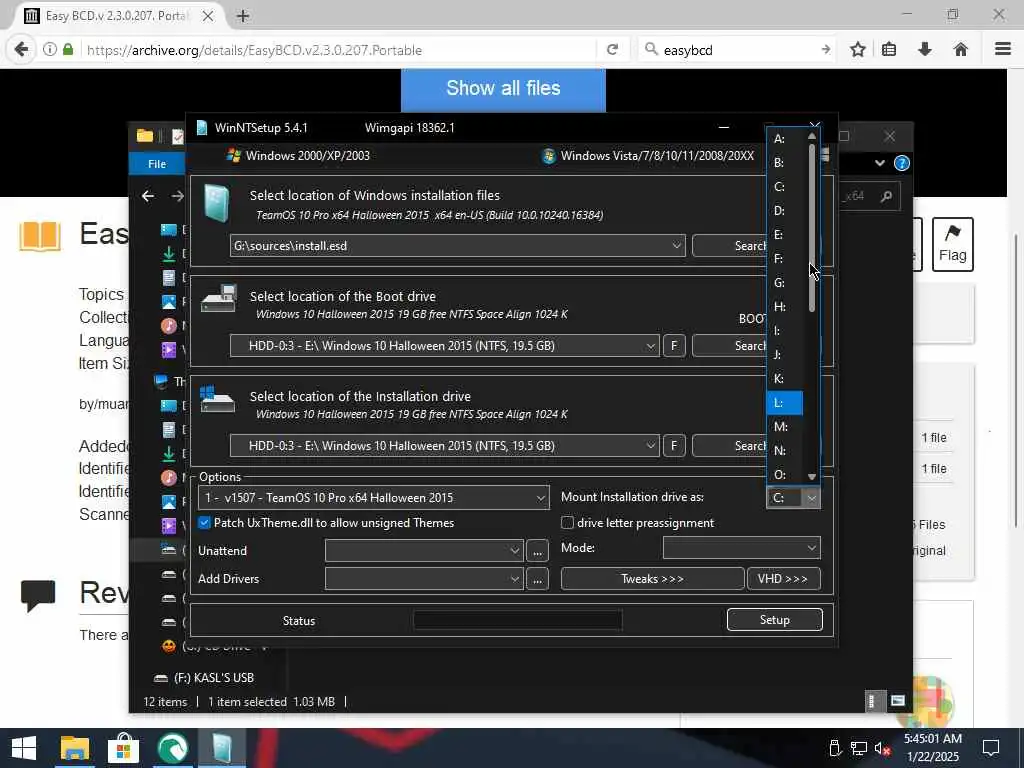This screenshot has height=768, width=1024.
Task: Open Windows Start menu
Action: [24, 748]
